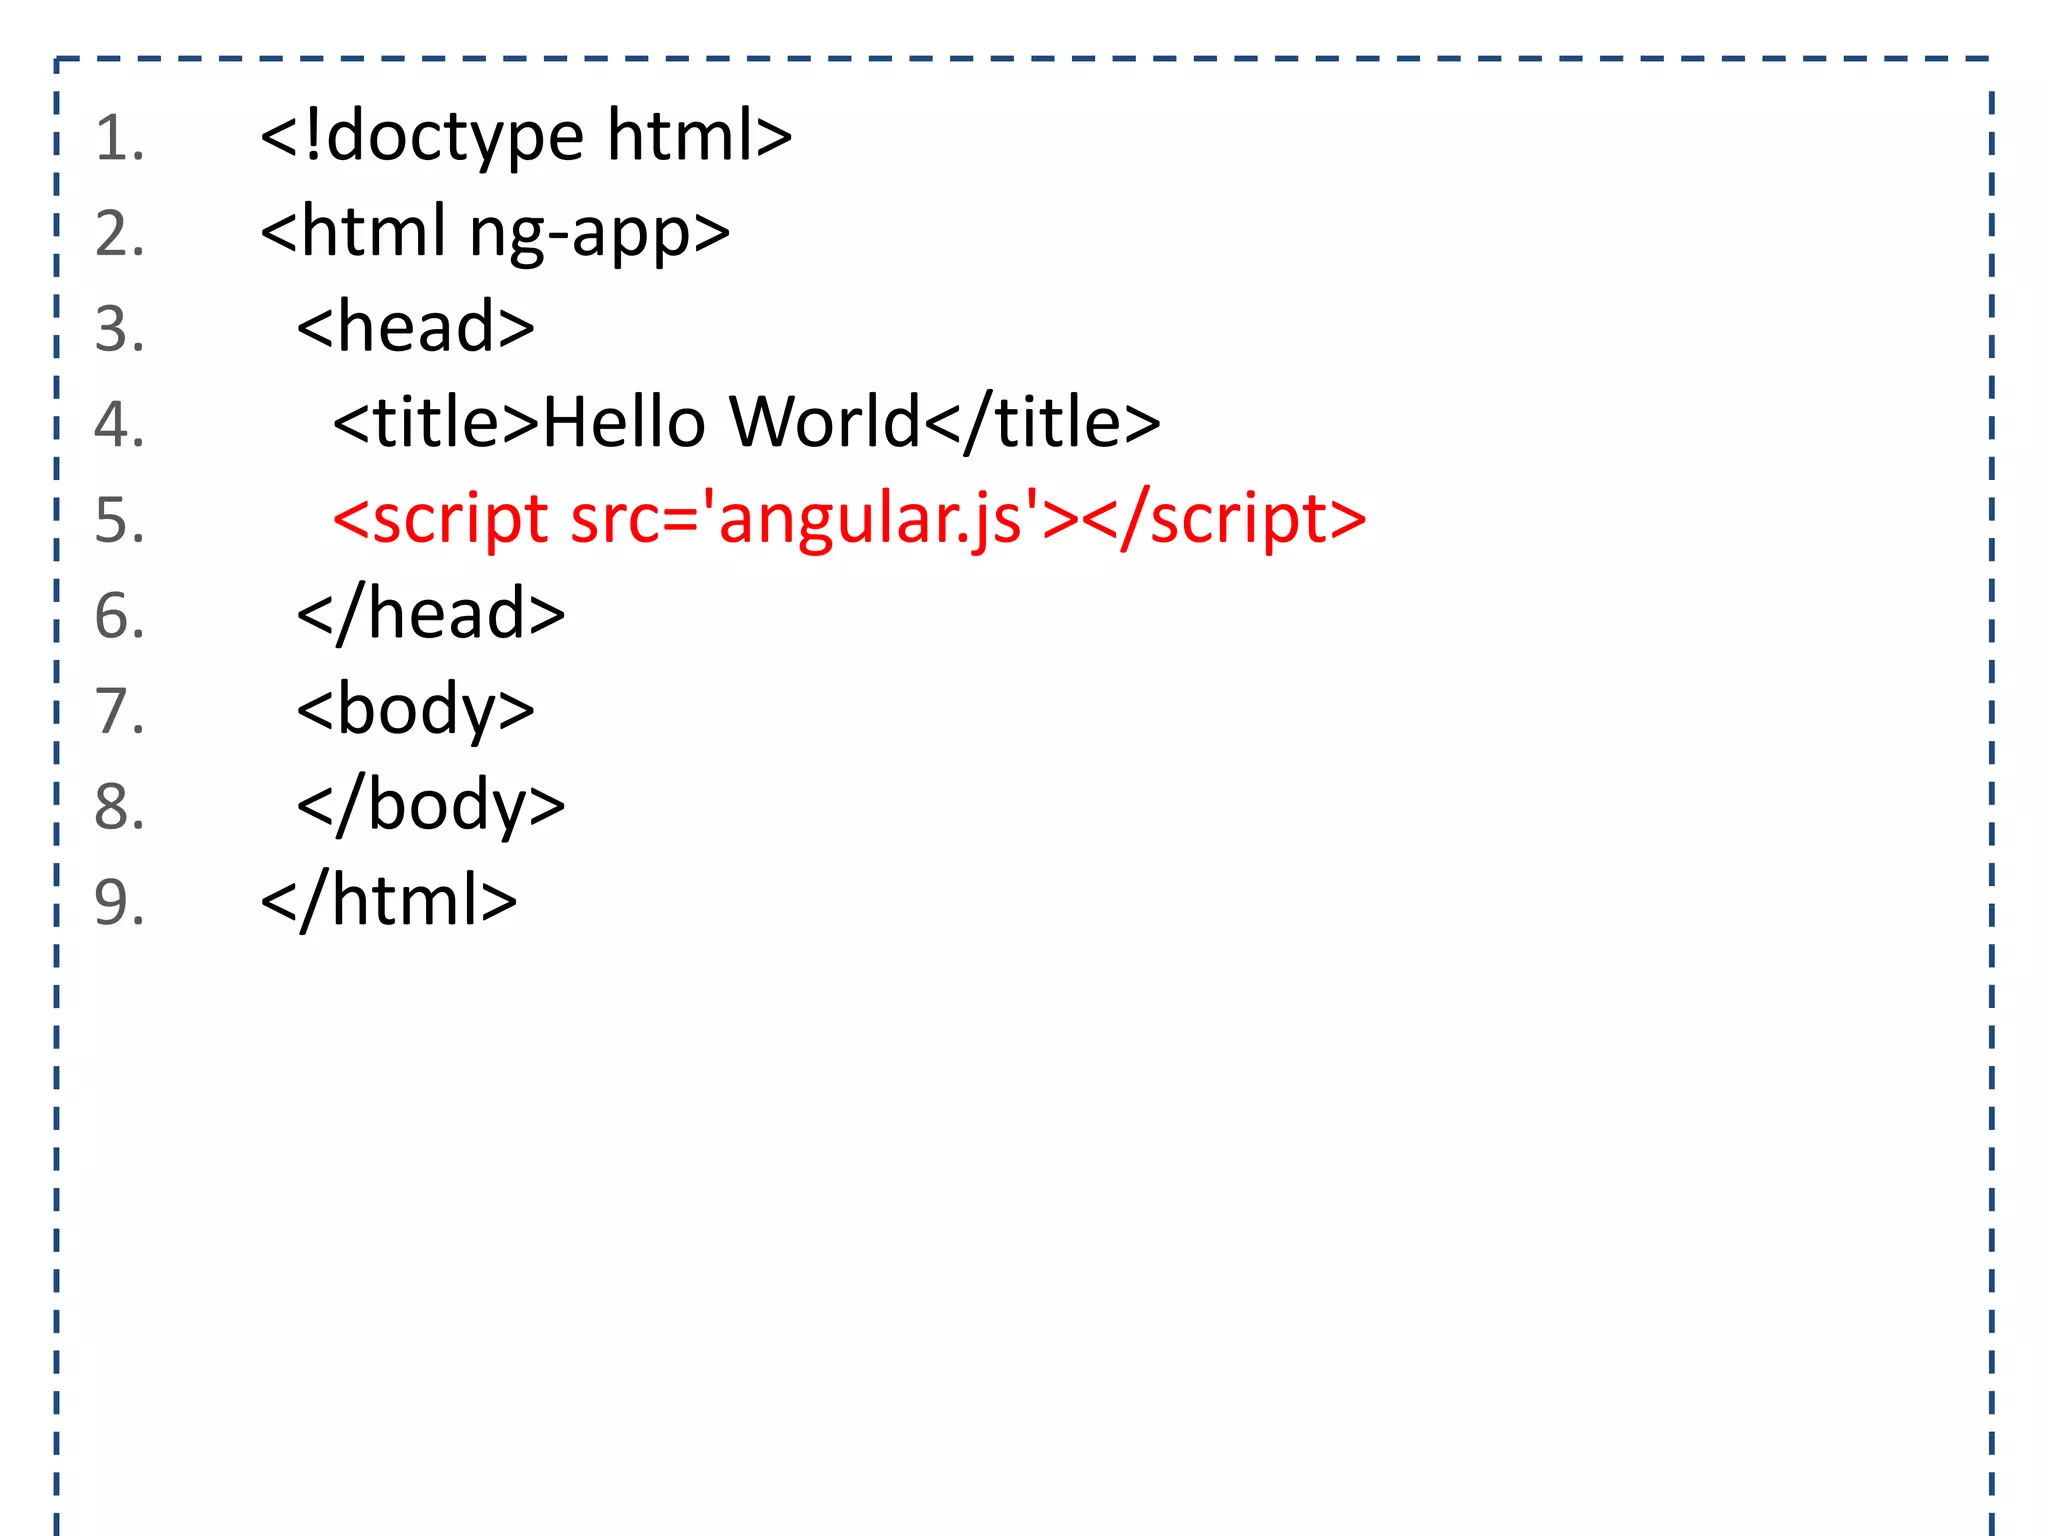Click the html ng-app opening tag
This screenshot has height=1536, width=2048.
495,232
